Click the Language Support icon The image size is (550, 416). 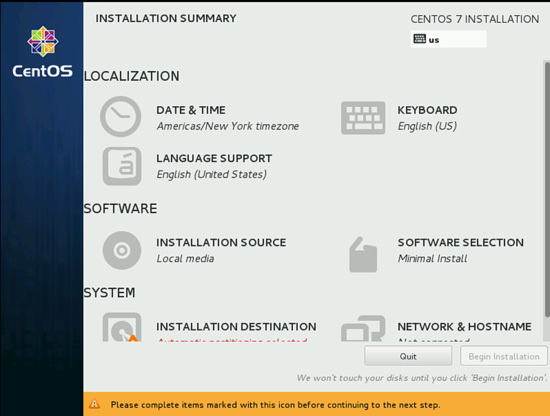[122, 166]
